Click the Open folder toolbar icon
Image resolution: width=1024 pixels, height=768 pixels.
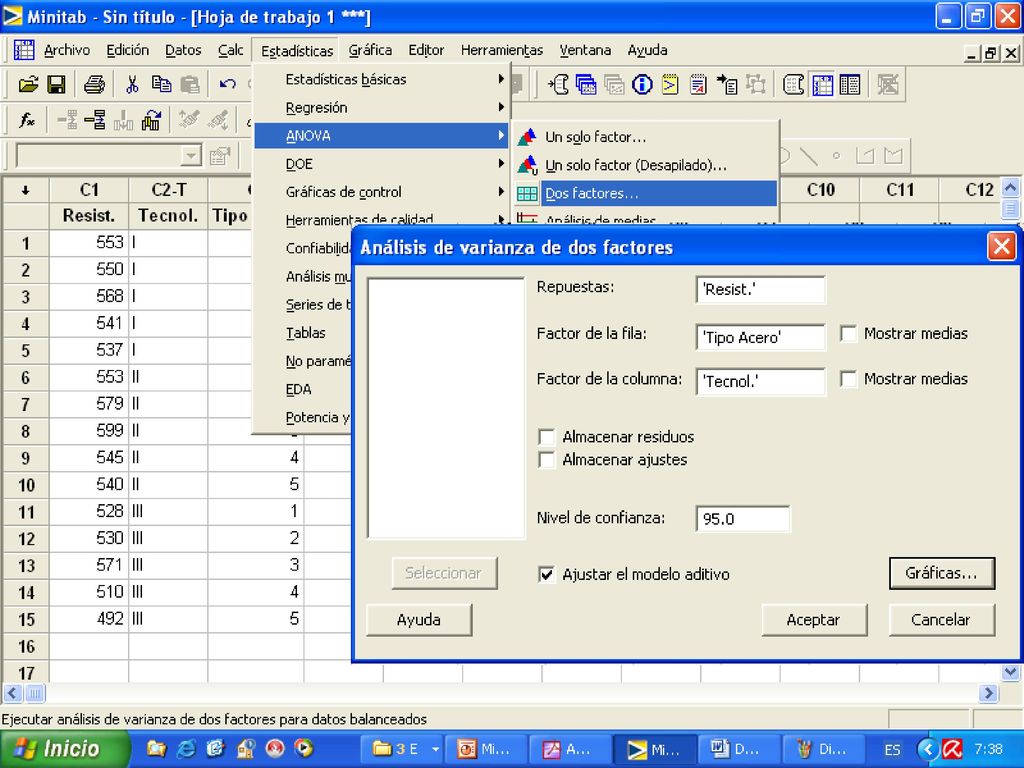pos(28,84)
